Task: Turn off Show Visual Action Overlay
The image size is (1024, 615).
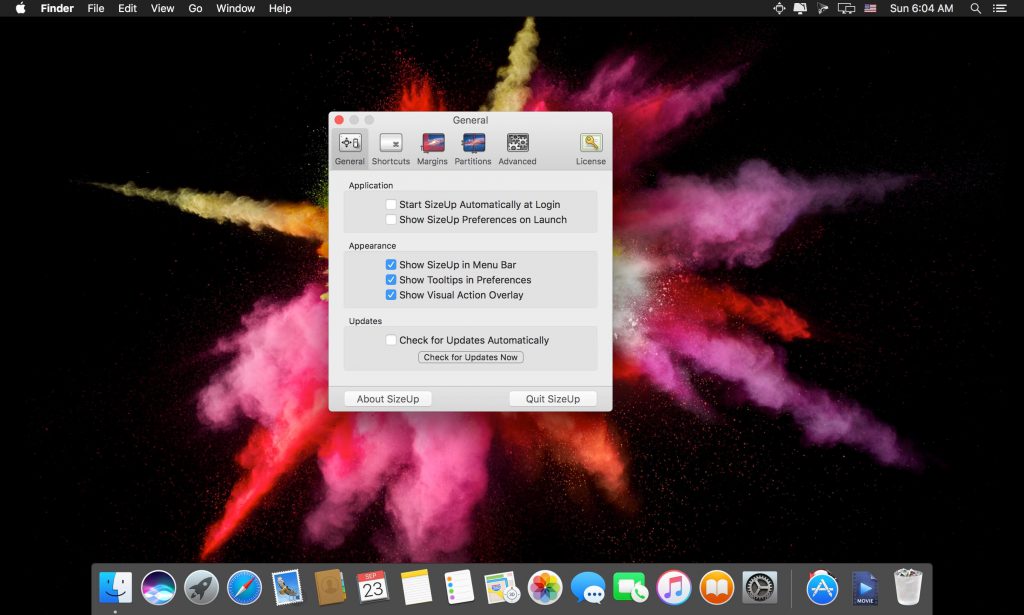Action: (391, 295)
